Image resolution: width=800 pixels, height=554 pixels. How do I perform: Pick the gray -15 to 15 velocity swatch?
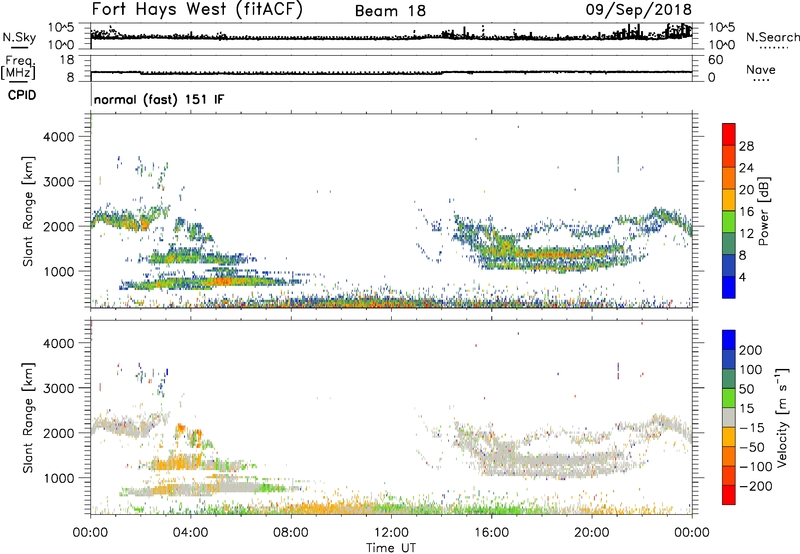(x=729, y=417)
